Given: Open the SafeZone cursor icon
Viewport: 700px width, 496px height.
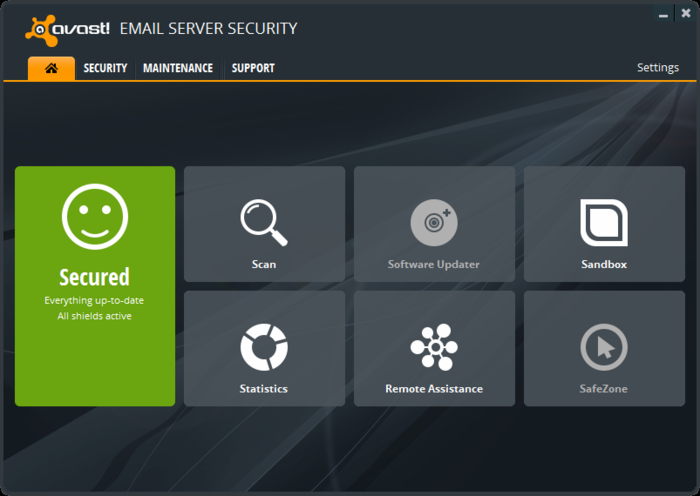Looking at the screenshot, I should coord(604,347).
